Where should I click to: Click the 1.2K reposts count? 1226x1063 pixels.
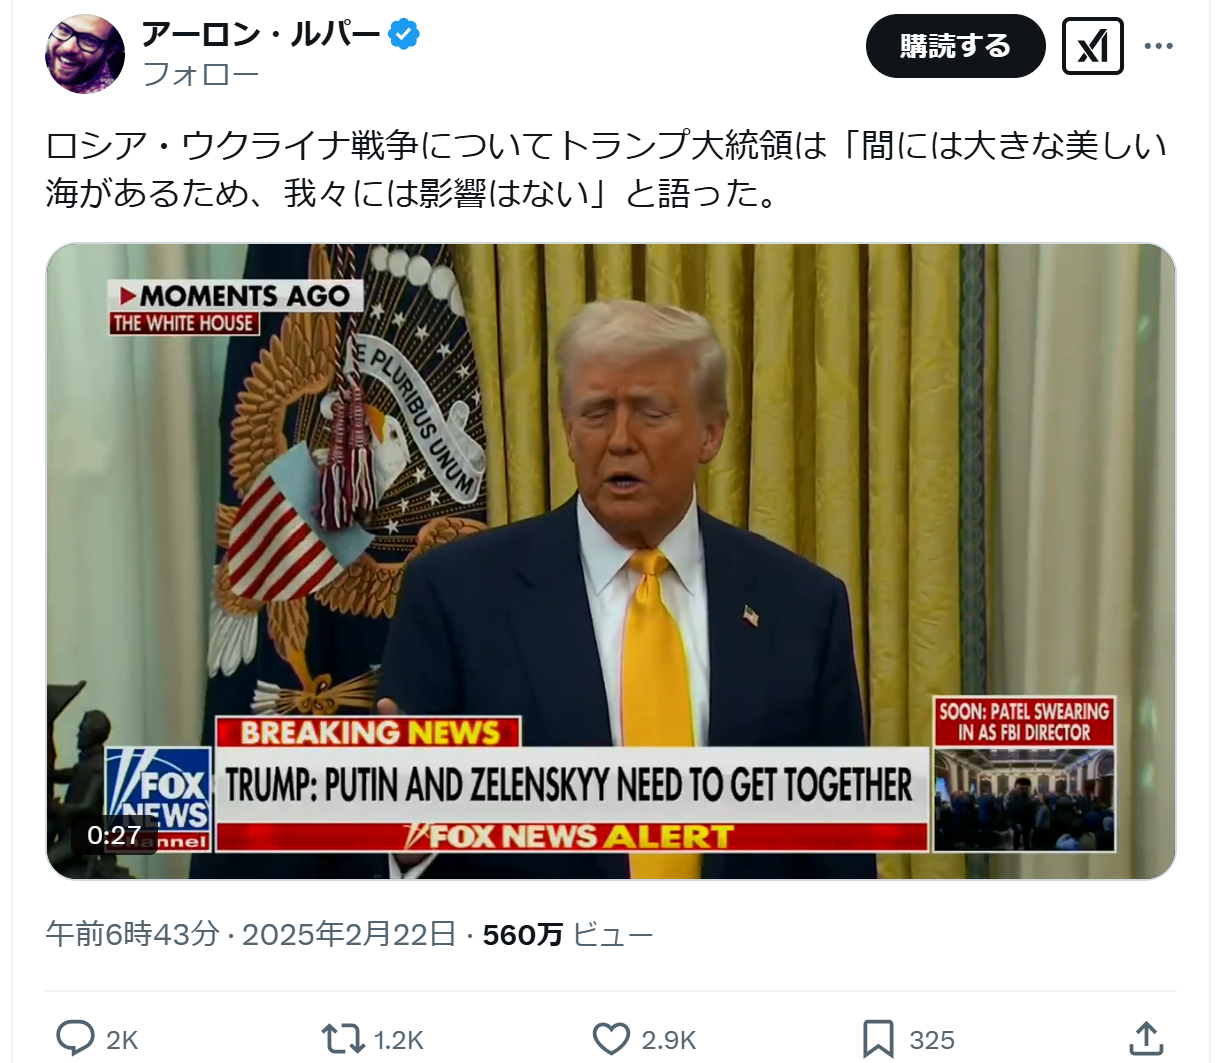tap(399, 1040)
